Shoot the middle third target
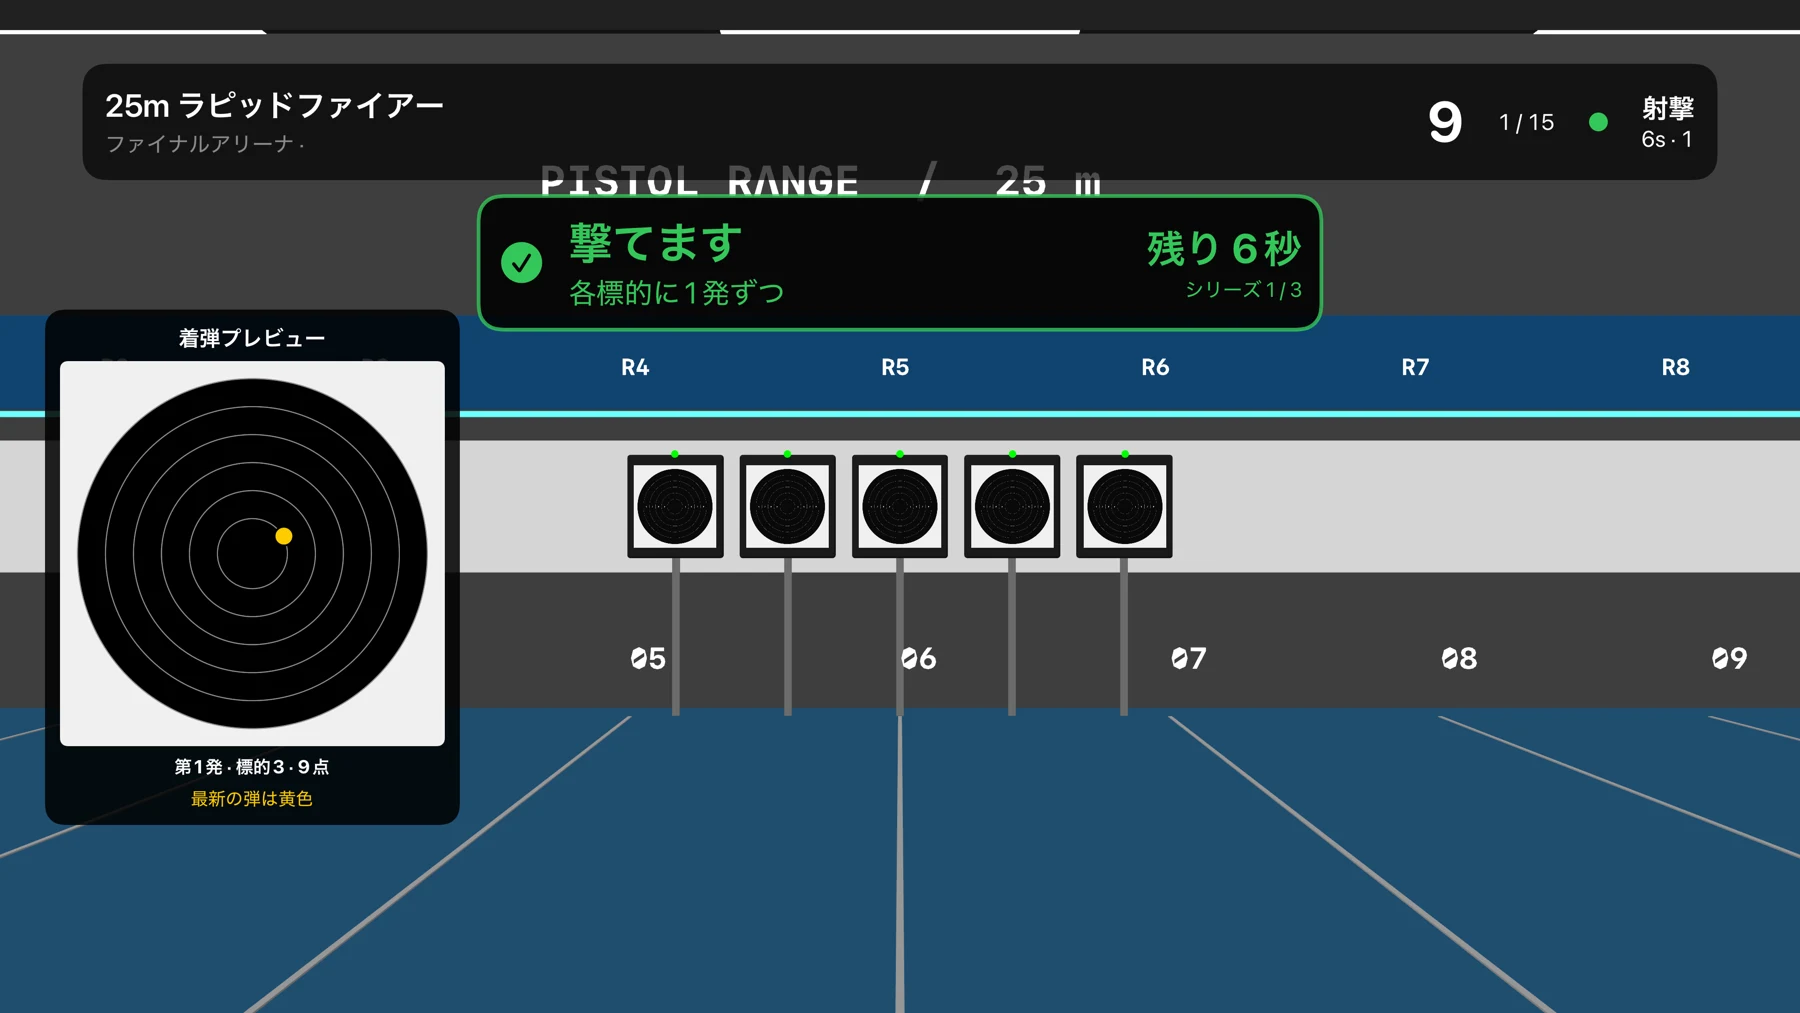 point(900,506)
